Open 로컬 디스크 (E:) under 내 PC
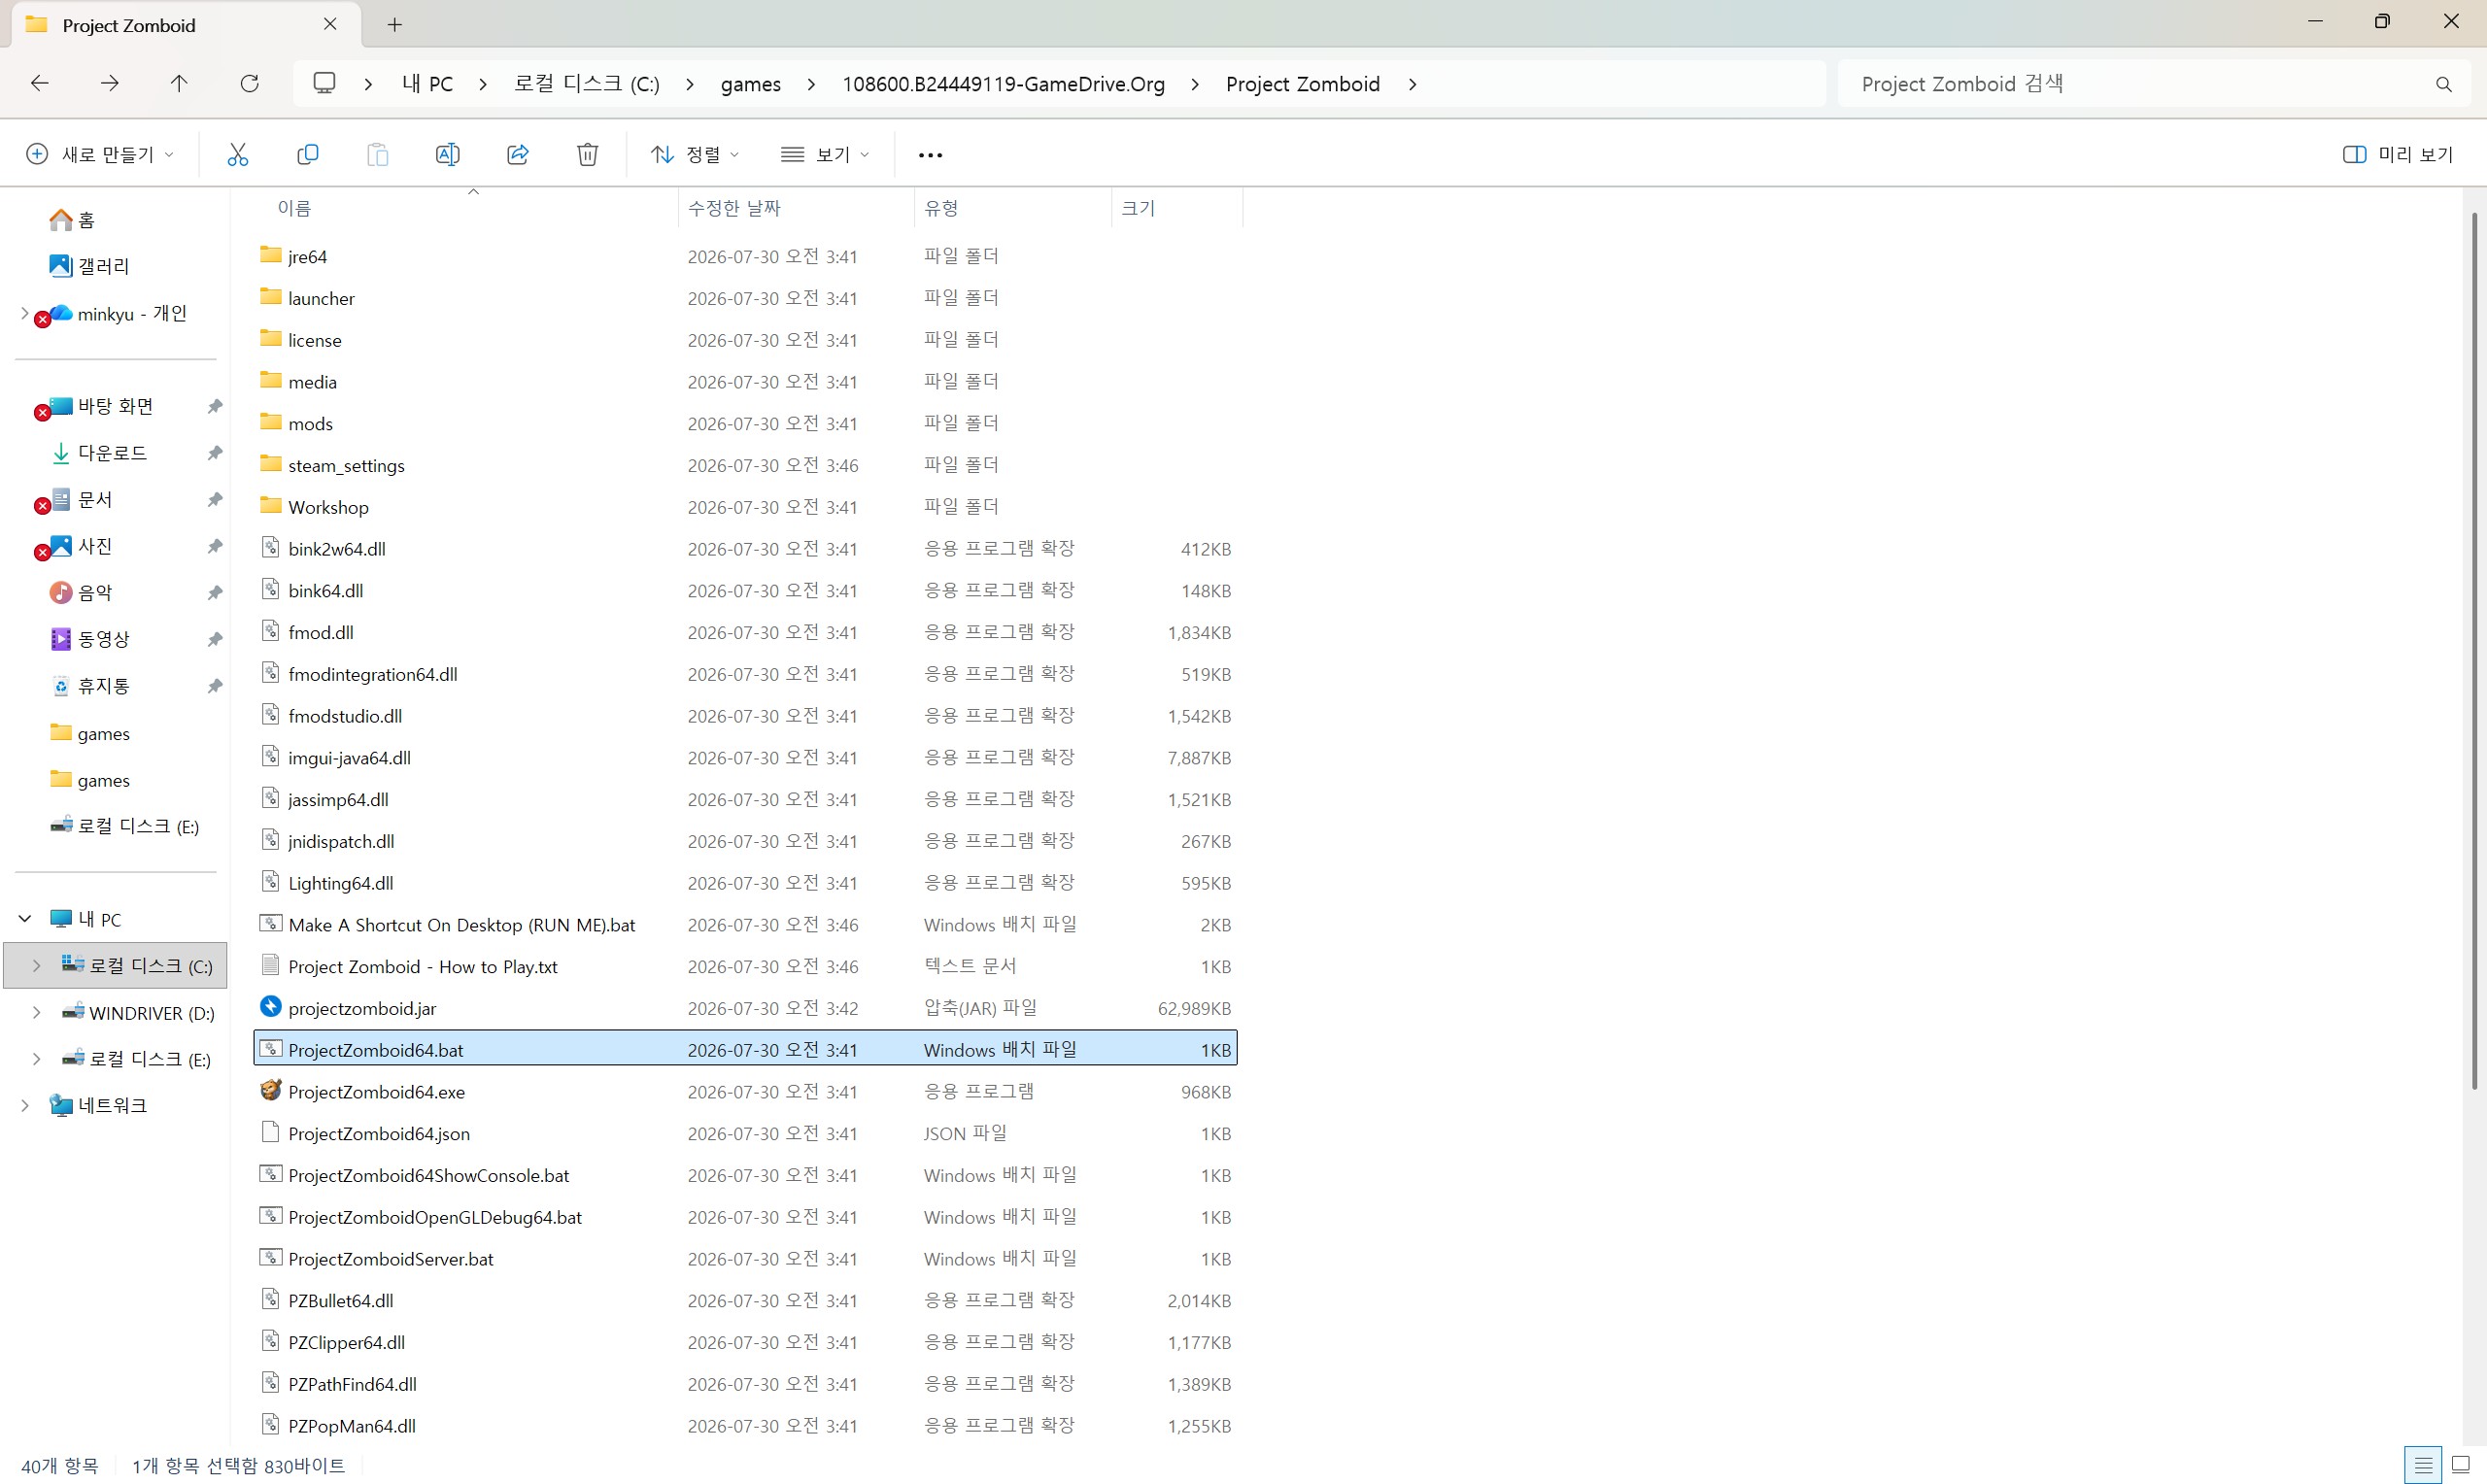This screenshot has height=1484, width=2487. (x=150, y=1059)
